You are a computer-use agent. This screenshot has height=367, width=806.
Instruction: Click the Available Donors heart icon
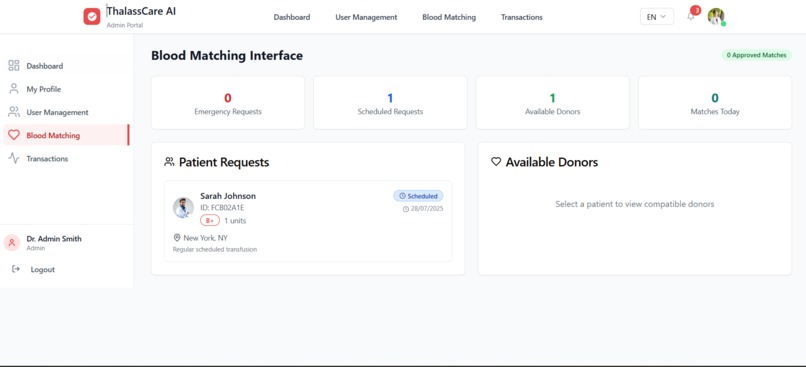click(496, 162)
